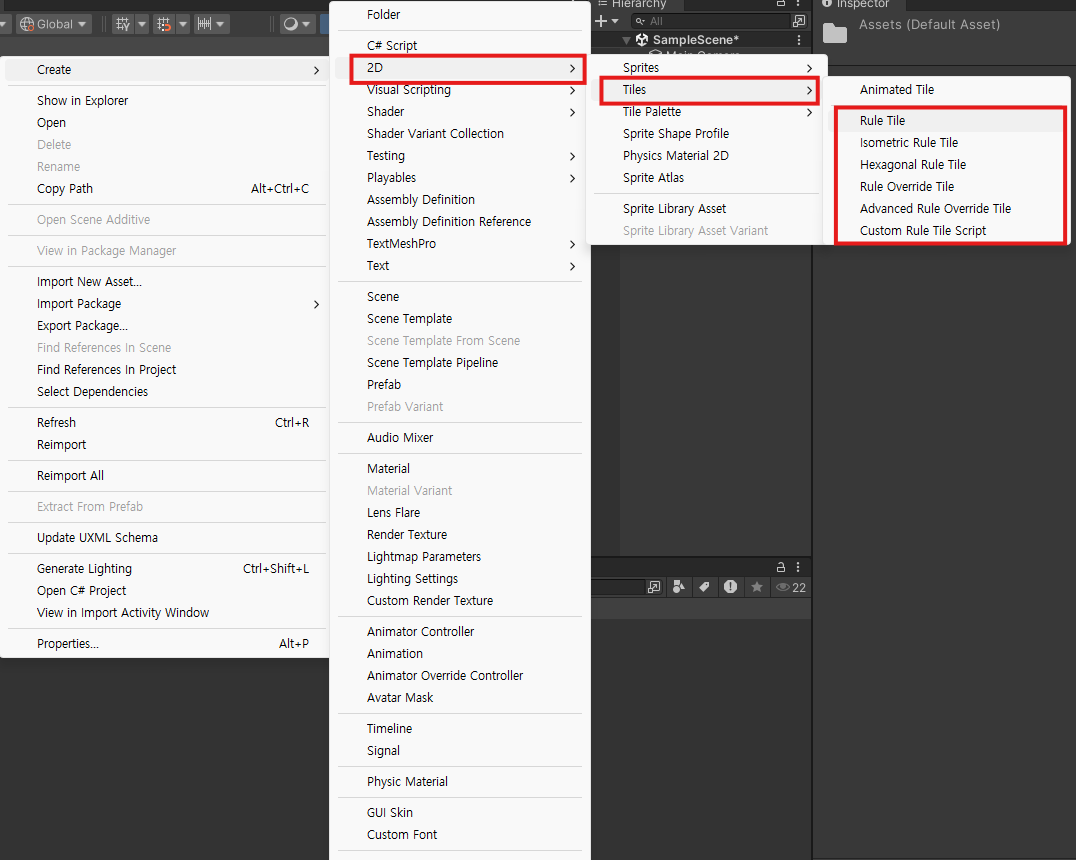
Task: Collapse the SampleScene foldout triangle
Action: click(626, 40)
